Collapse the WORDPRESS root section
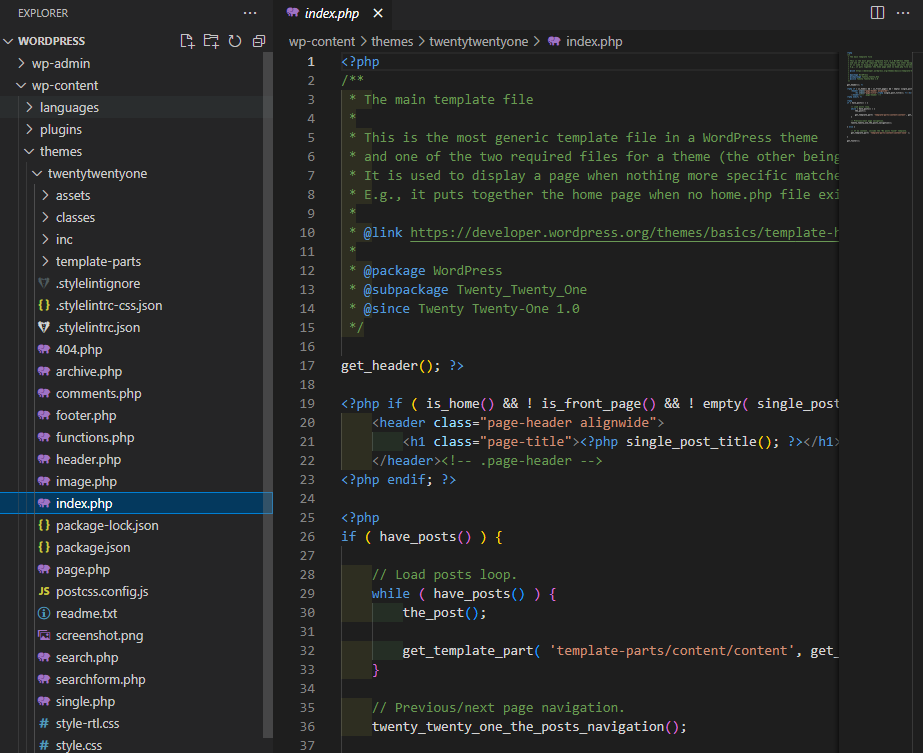The height and width of the screenshot is (753, 923). click(x=51, y=41)
